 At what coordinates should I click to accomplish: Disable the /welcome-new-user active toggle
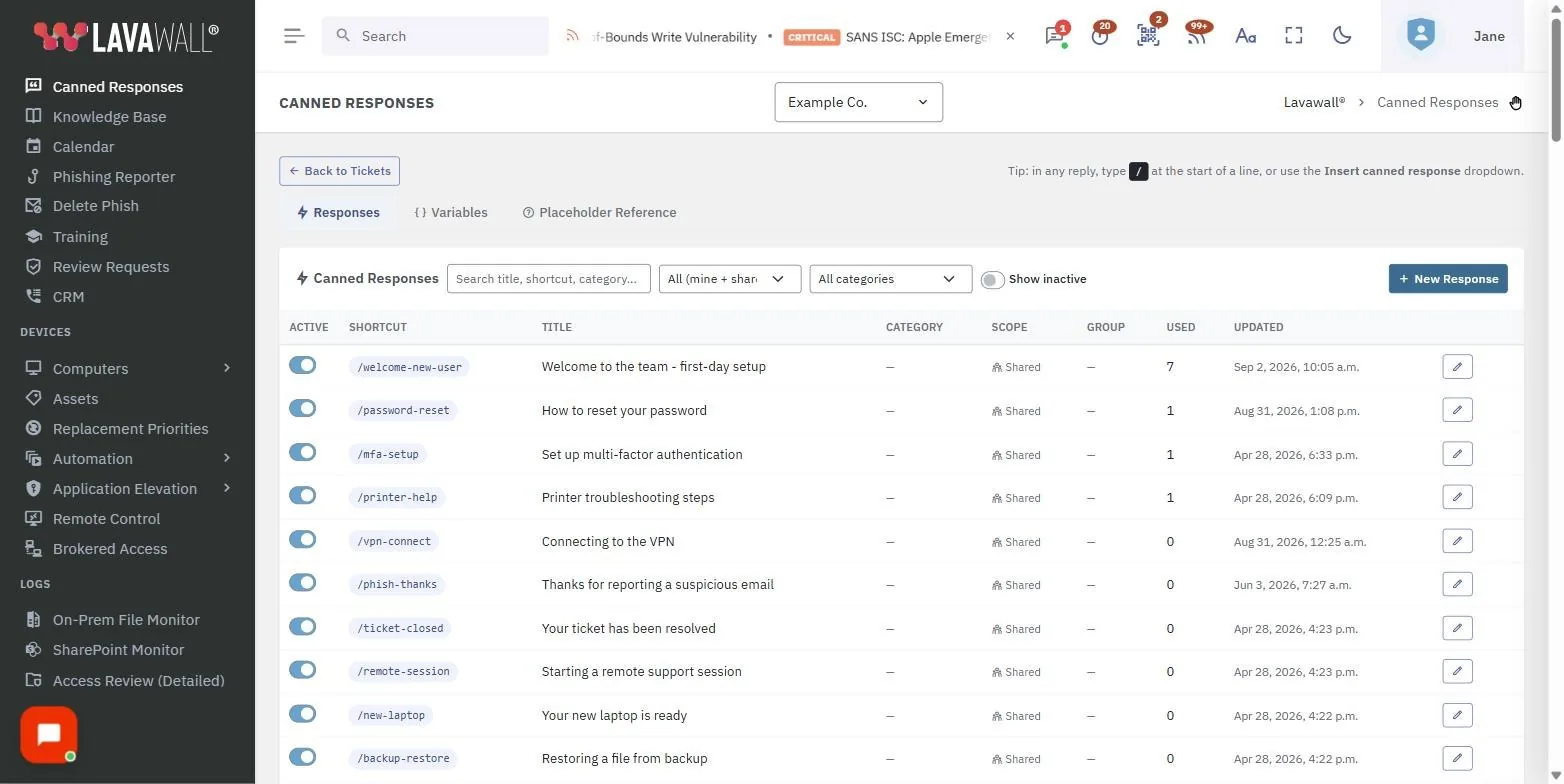click(x=302, y=365)
